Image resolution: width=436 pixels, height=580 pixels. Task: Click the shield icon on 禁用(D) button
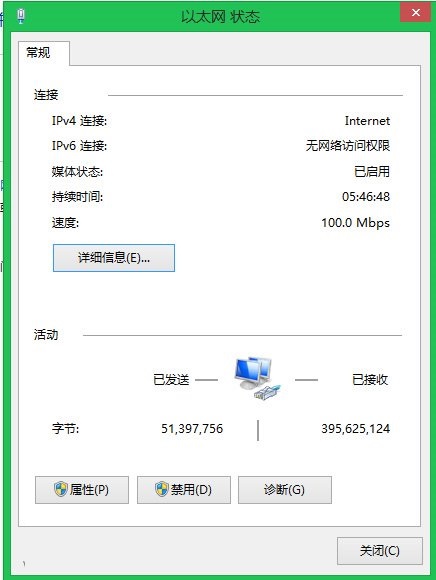point(162,489)
